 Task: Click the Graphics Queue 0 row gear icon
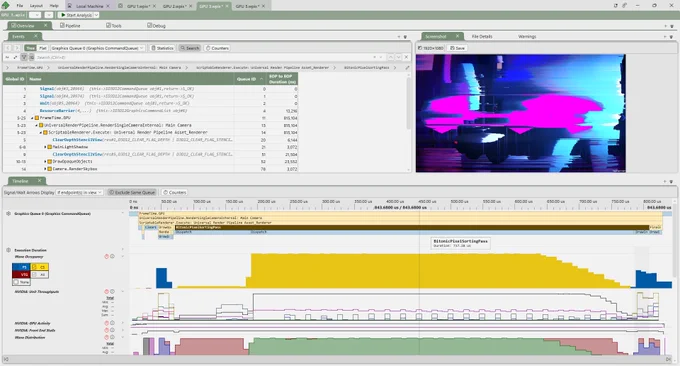pos(8,214)
